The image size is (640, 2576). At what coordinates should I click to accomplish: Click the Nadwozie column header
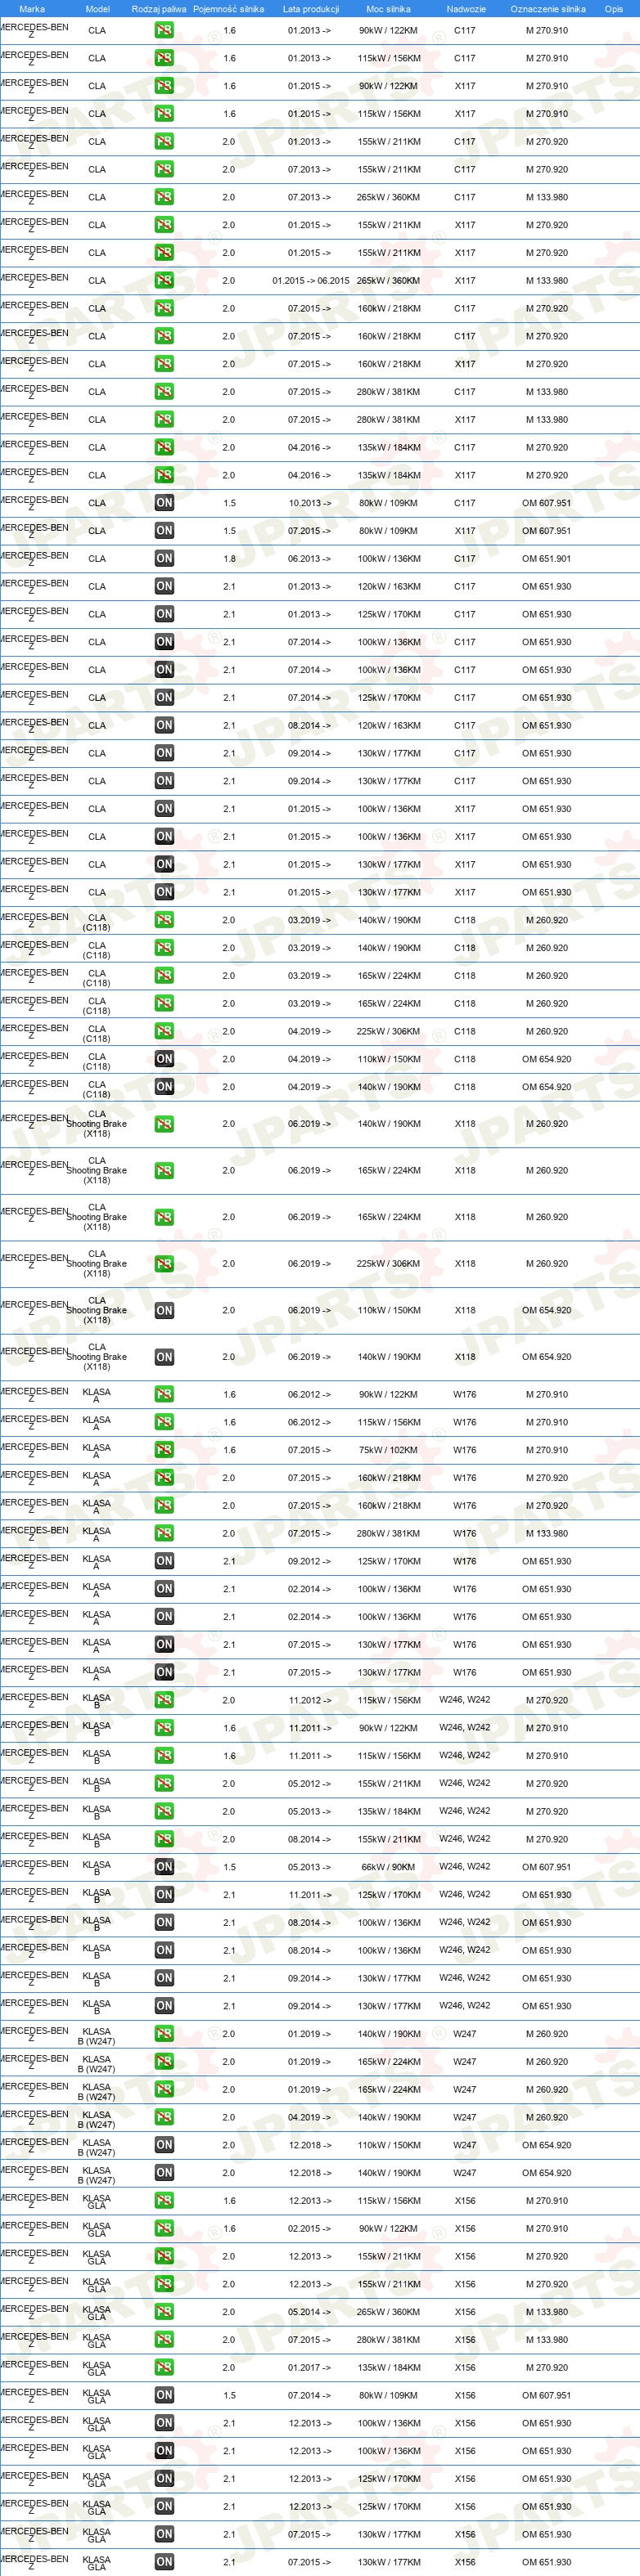click(466, 9)
